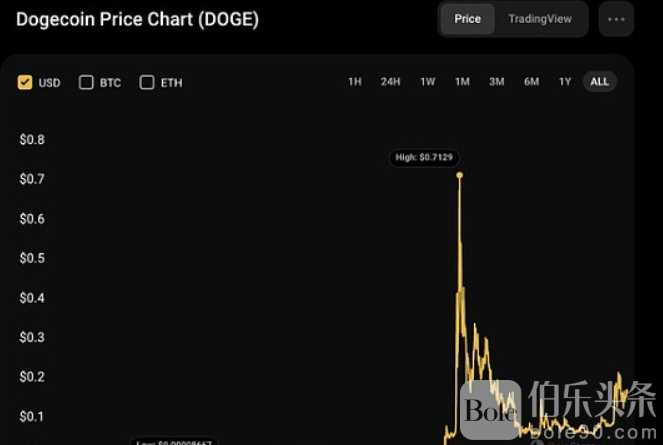
Task: Open the three-dot more options menu
Action: [x=616, y=19]
